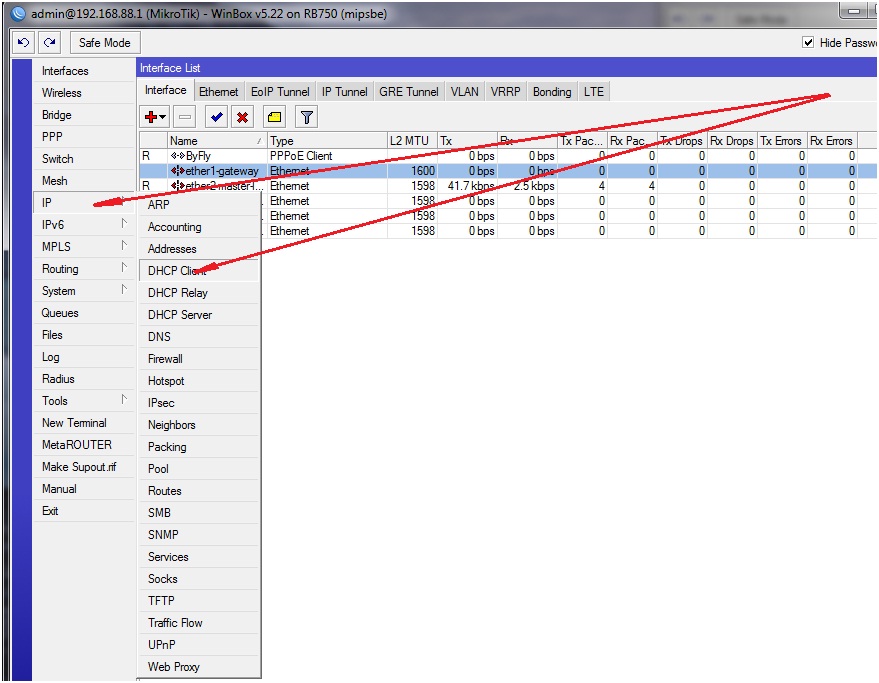
Task: Open ARP in the IP submenu
Action: (199, 205)
